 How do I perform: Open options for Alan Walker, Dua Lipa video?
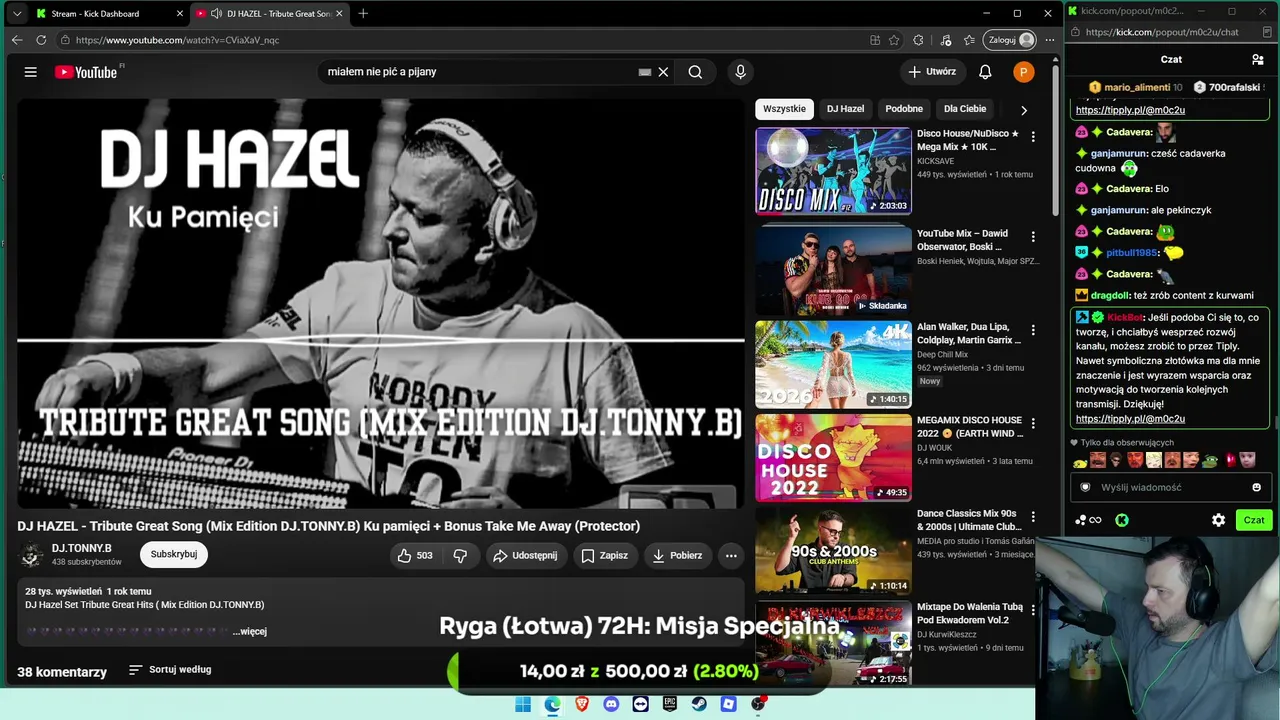click(1033, 330)
